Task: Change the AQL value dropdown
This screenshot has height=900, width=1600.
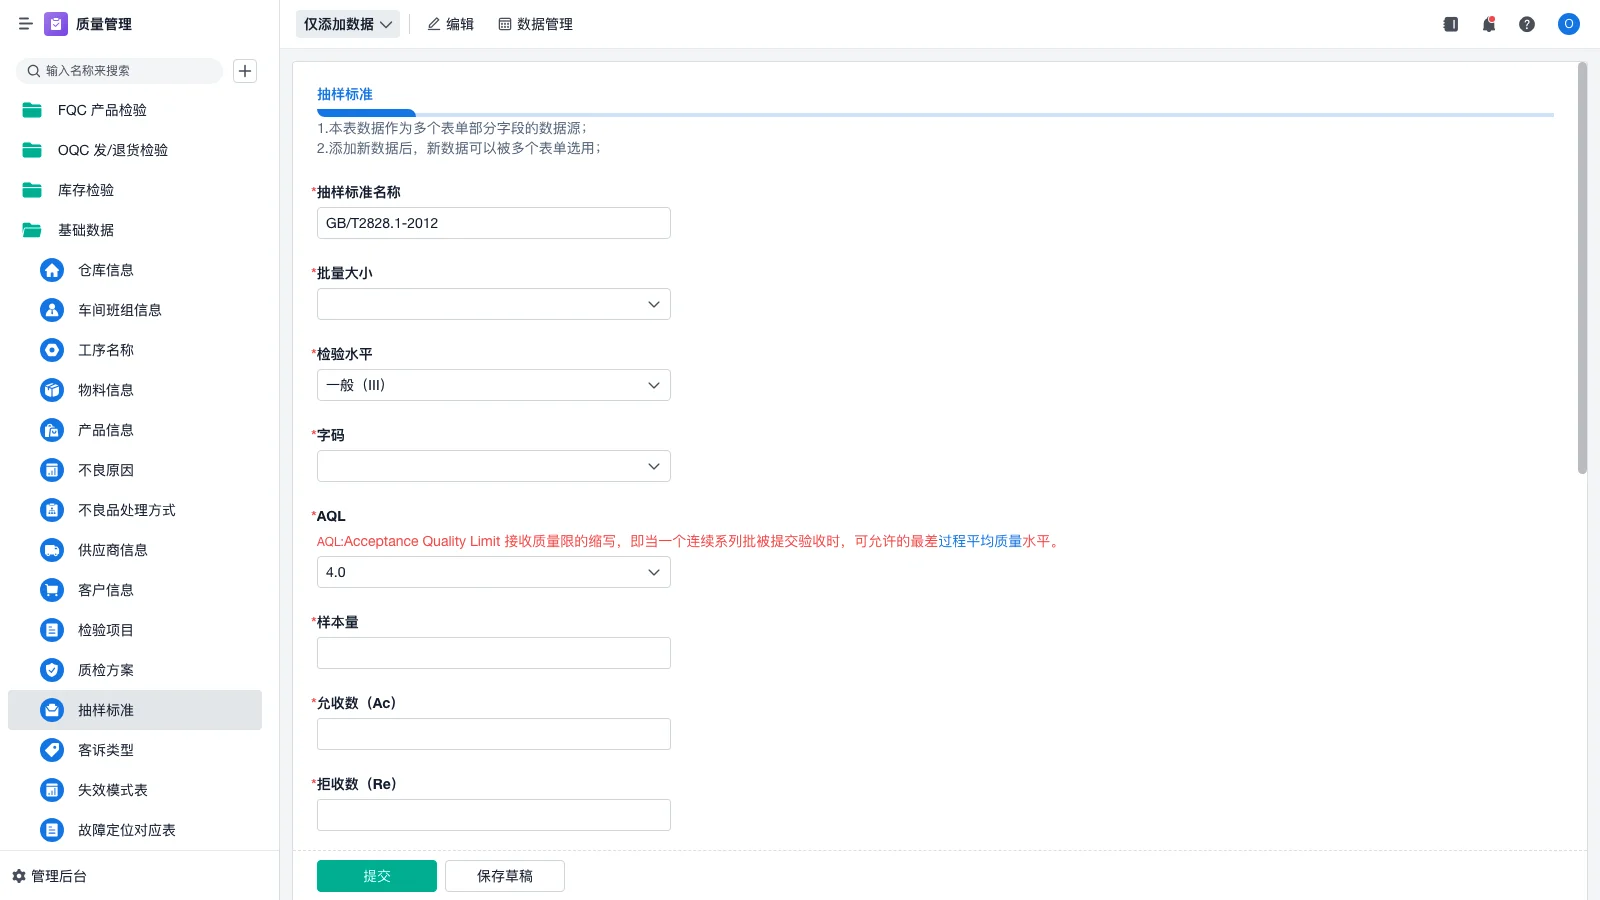Action: point(493,571)
